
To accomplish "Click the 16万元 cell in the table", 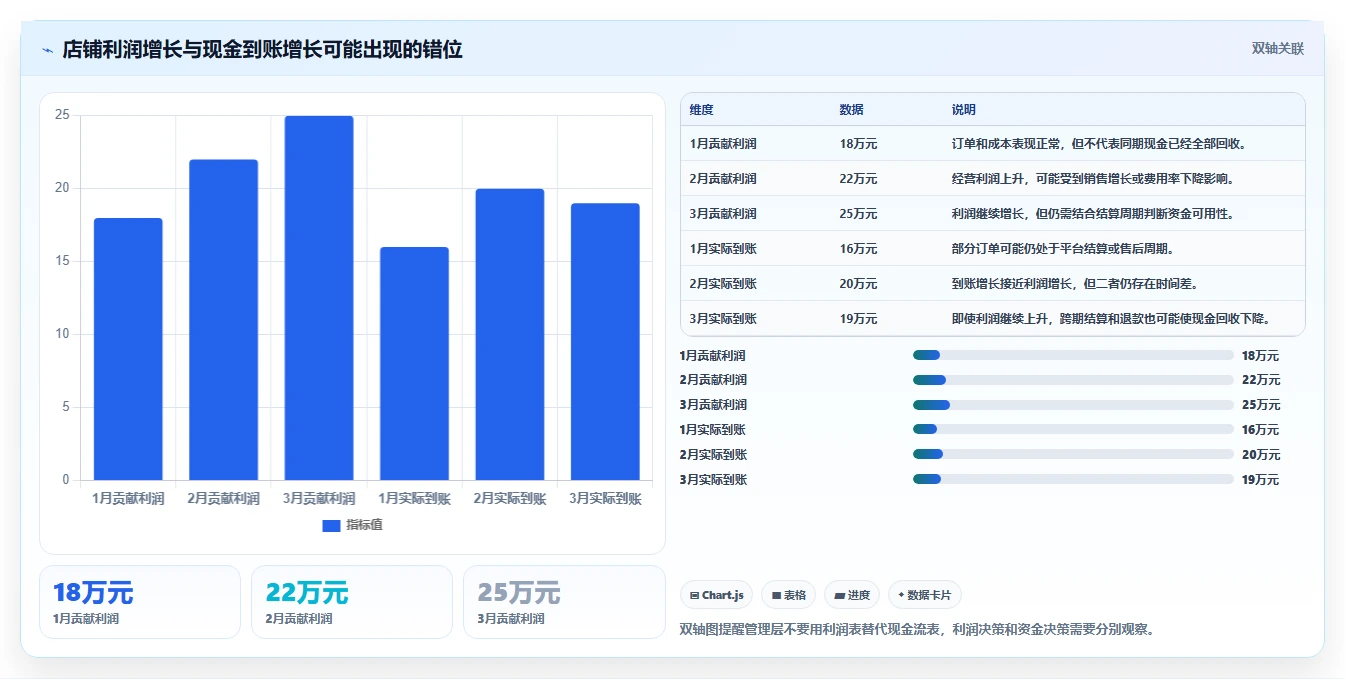I will point(858,249).
